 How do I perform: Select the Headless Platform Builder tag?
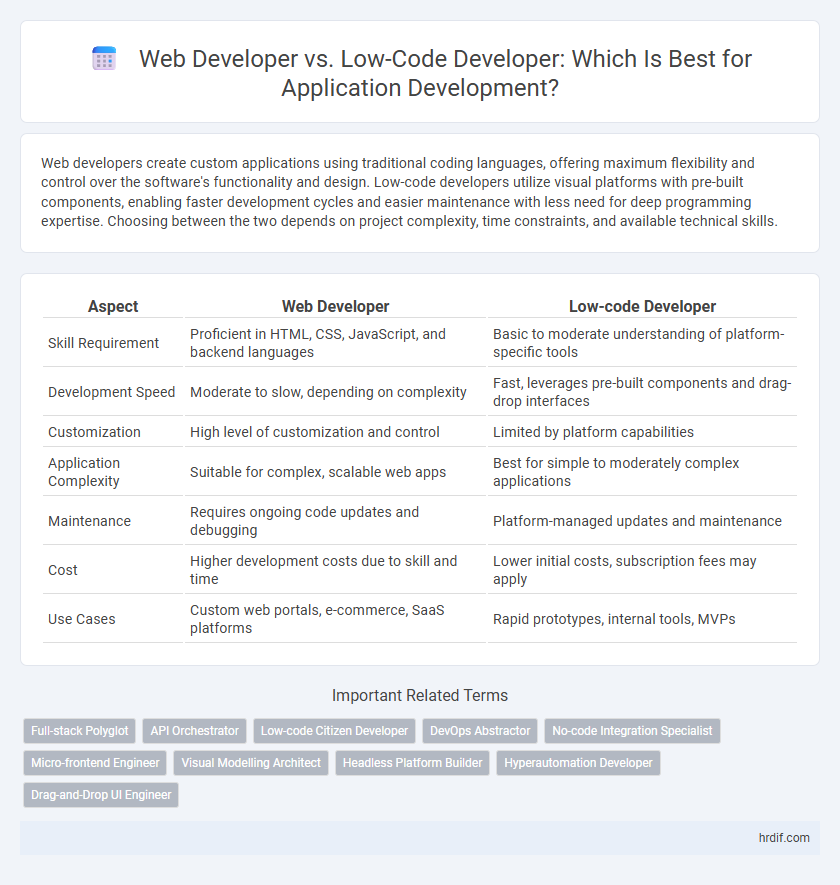pos(413,763)
